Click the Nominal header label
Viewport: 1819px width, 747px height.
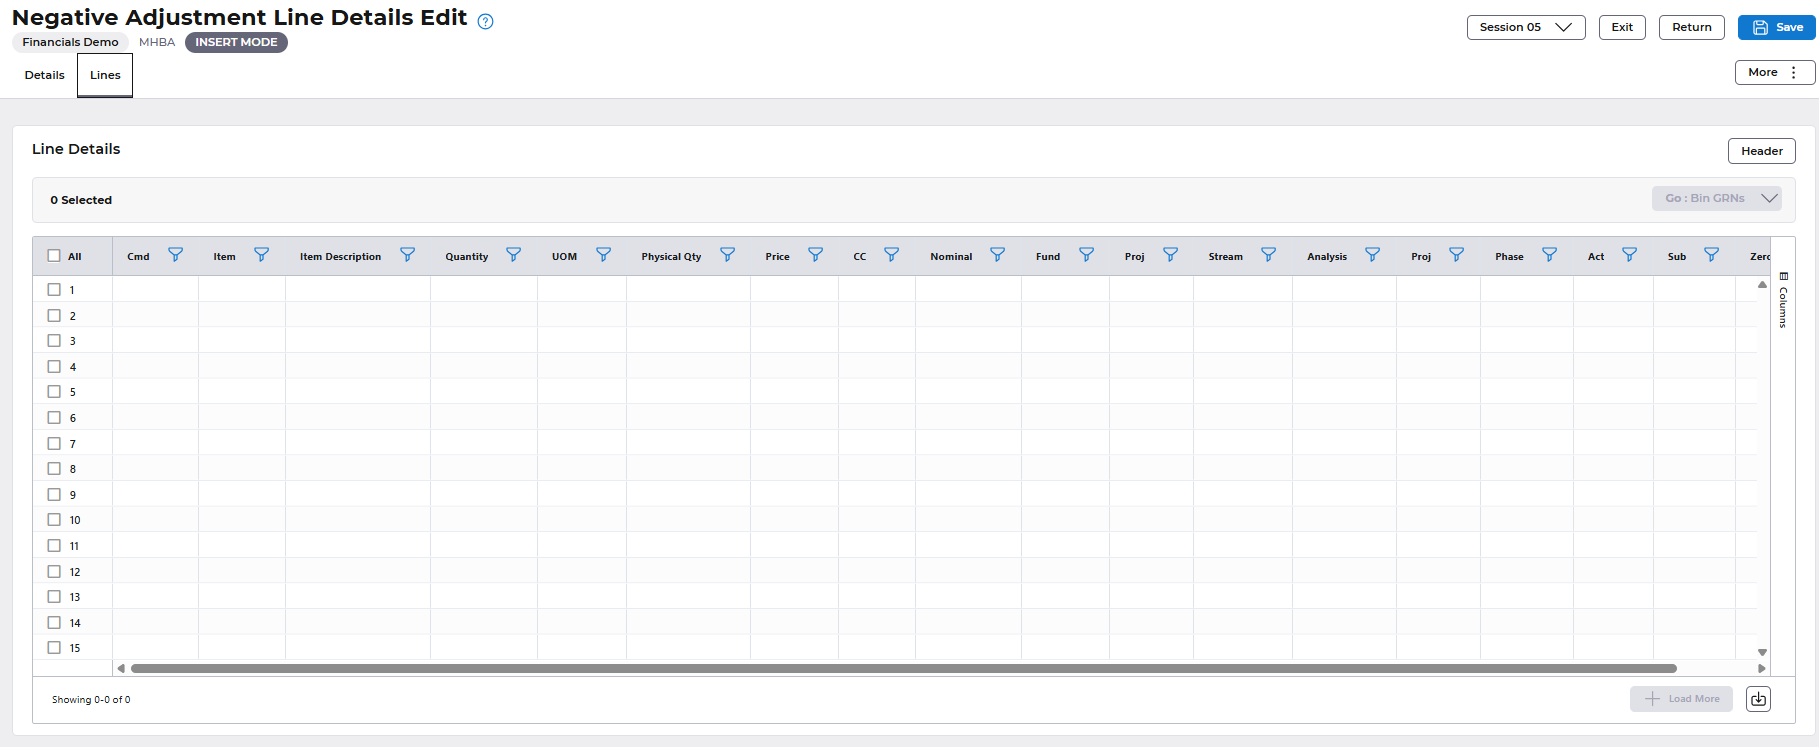tap(951, 257)
